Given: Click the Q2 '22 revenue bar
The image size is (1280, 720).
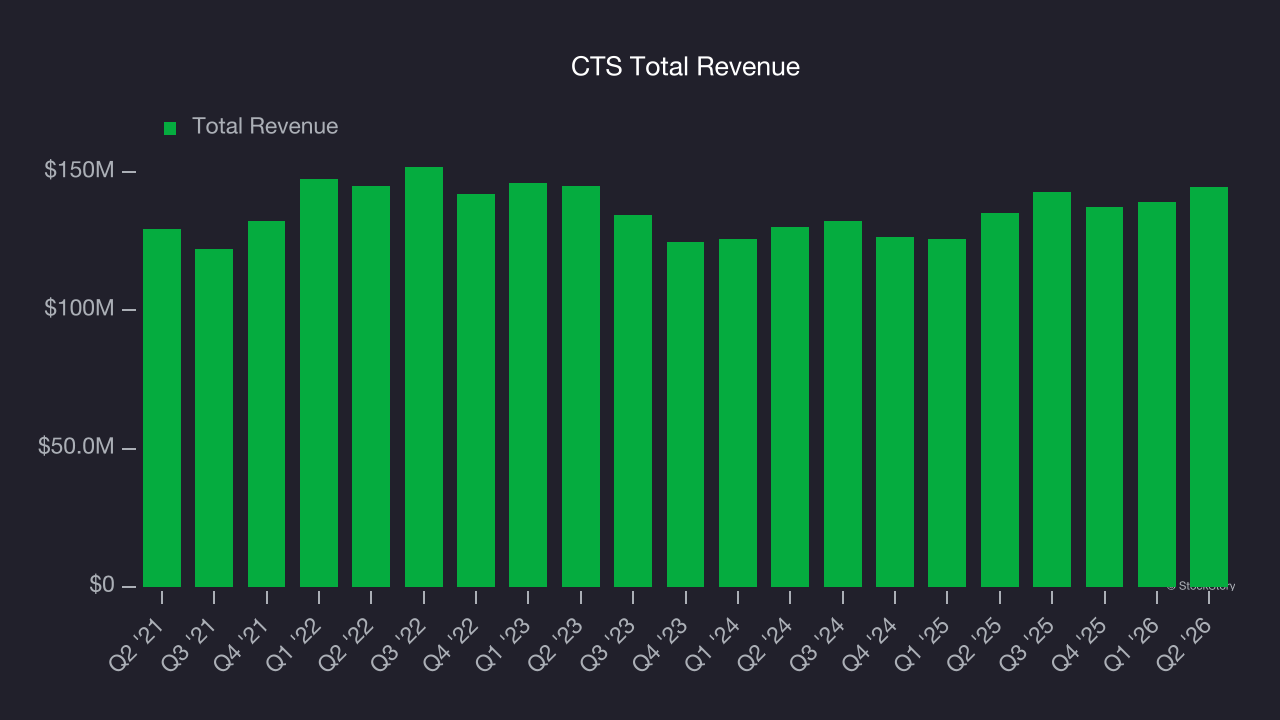Looking at the screenshot, I should (371, 386).
